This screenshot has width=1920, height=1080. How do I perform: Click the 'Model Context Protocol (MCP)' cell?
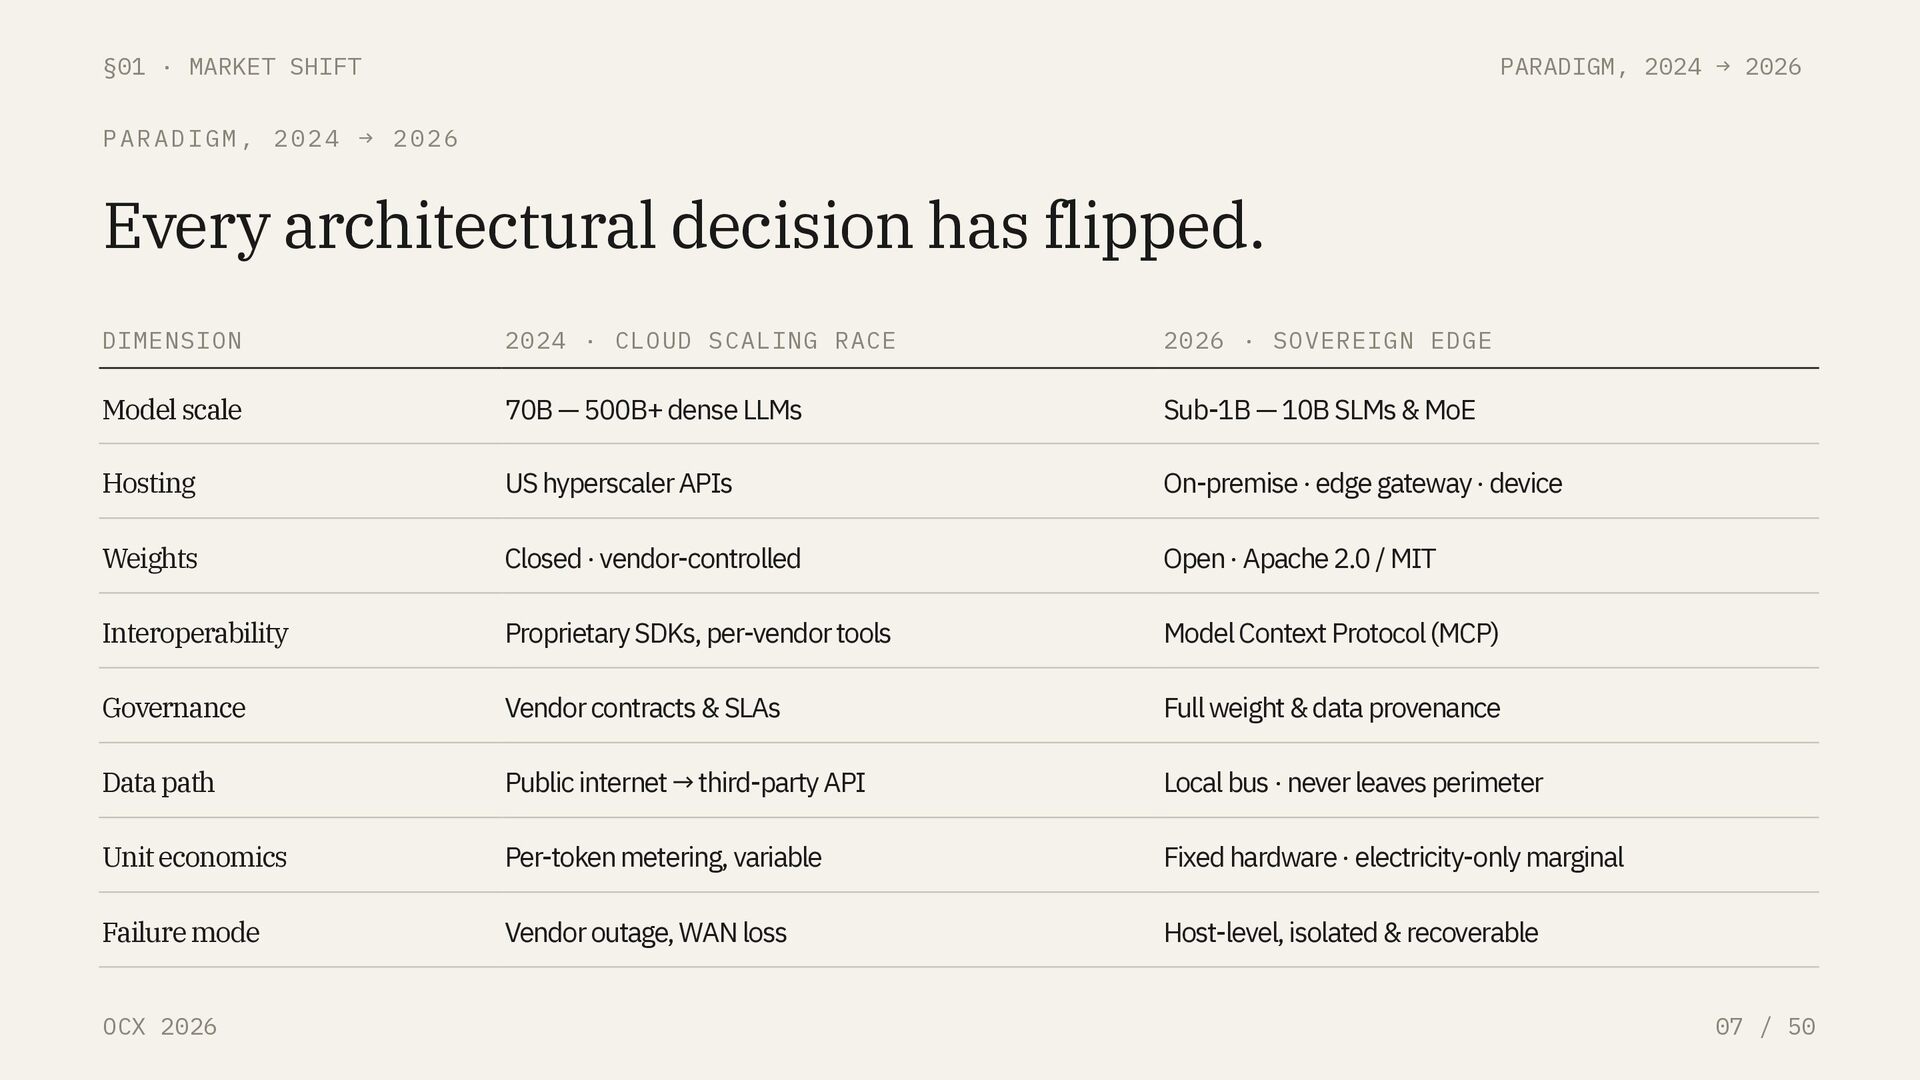pyautogui.click(x=1330, y=633)
